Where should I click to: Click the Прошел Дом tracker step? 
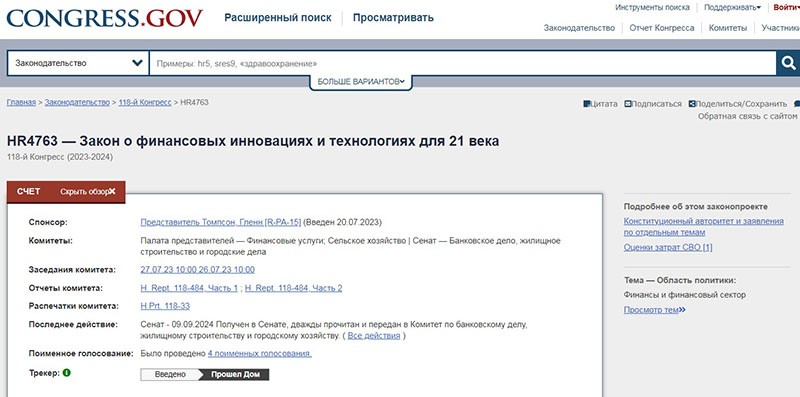(235, 375)
